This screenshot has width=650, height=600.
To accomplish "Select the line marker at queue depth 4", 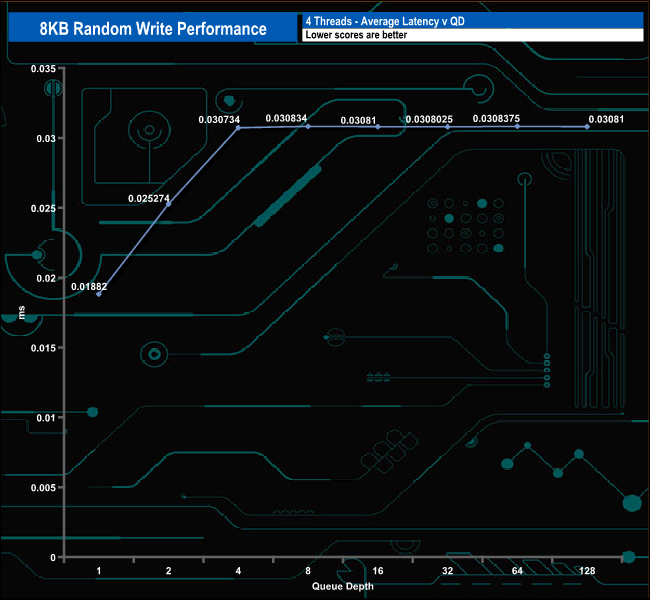I will pos(238,128).
